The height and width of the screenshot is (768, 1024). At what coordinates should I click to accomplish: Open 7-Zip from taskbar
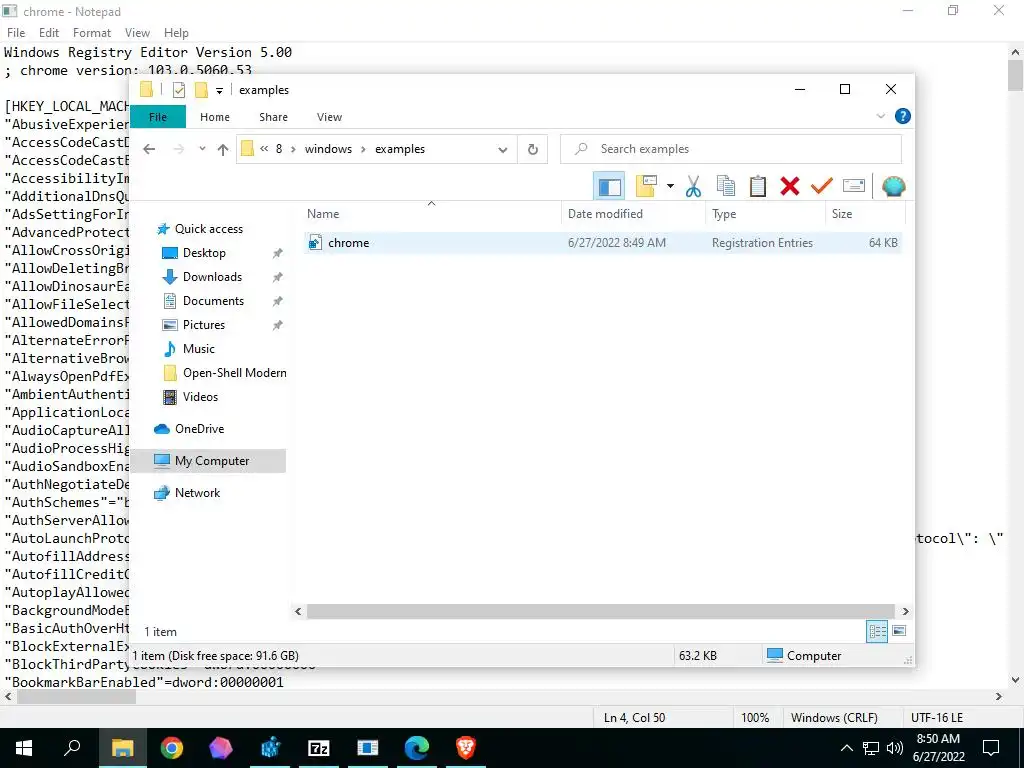(319, 748)
